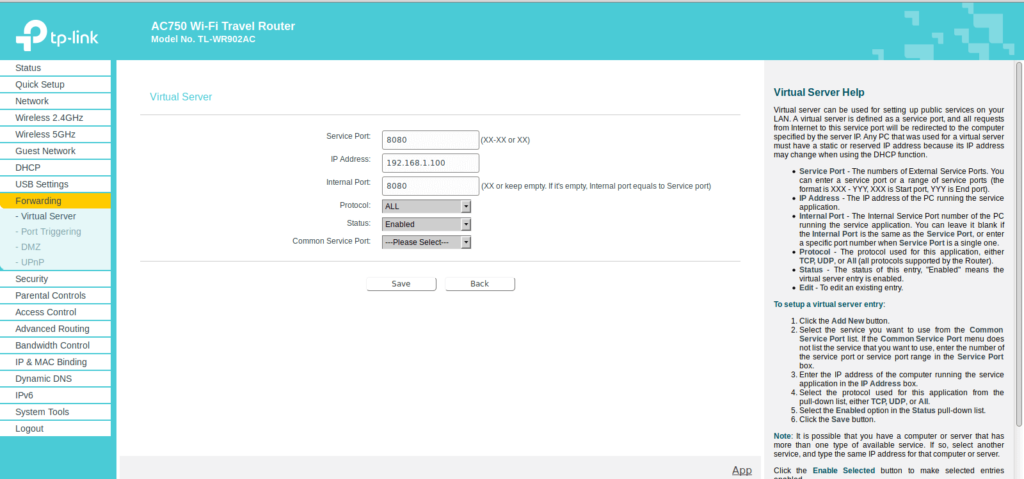Screen dimensions: 1024x479
Task: Select Port Triggering submenu item
Action: tap(51, 232)
